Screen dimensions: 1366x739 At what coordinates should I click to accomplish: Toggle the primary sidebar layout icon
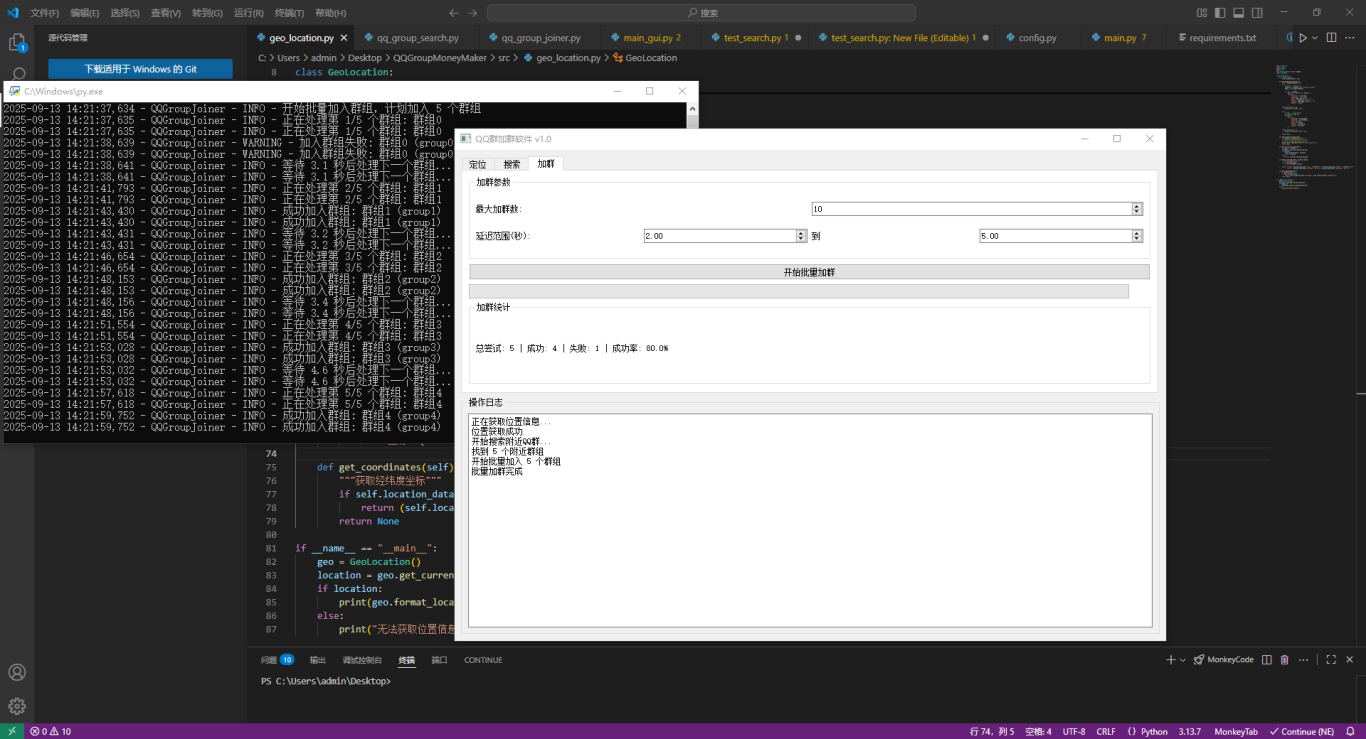click(1220, 13)
